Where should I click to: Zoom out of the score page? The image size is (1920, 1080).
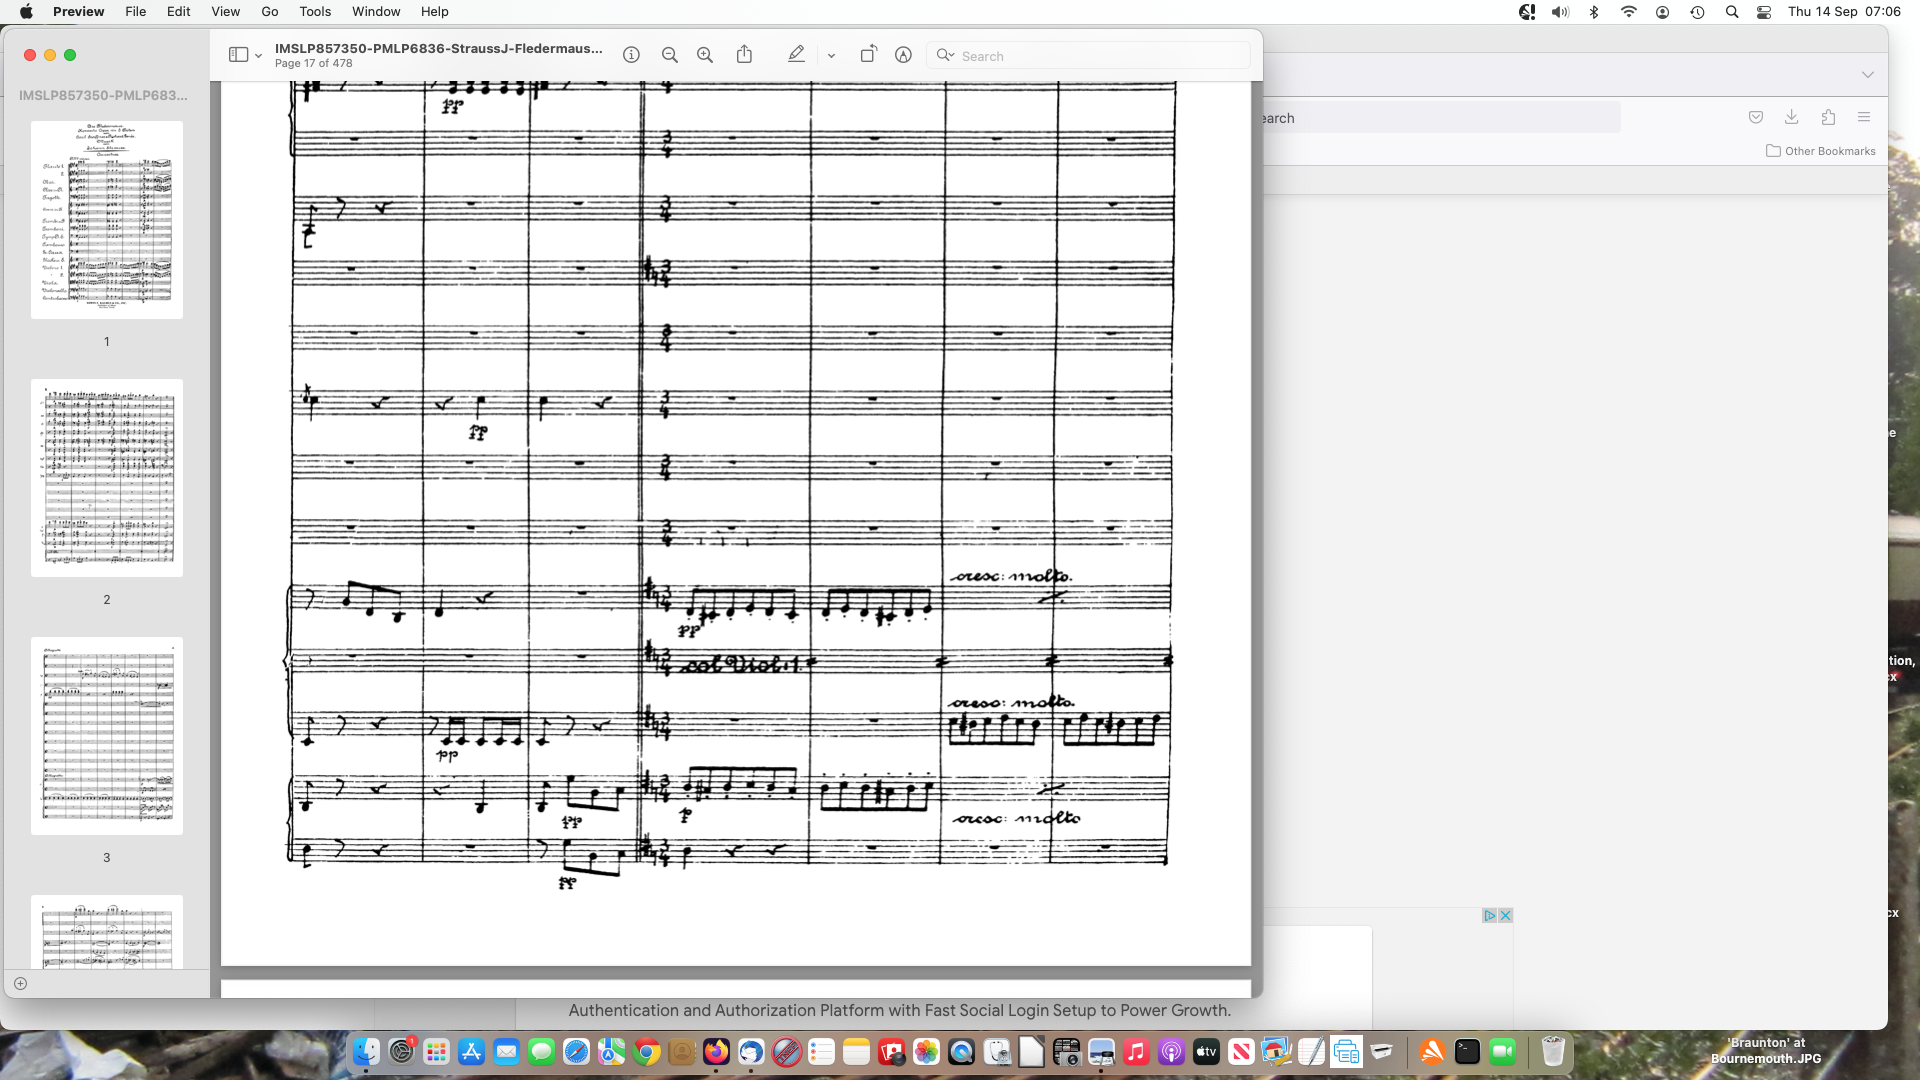click(x=670, y=55)
